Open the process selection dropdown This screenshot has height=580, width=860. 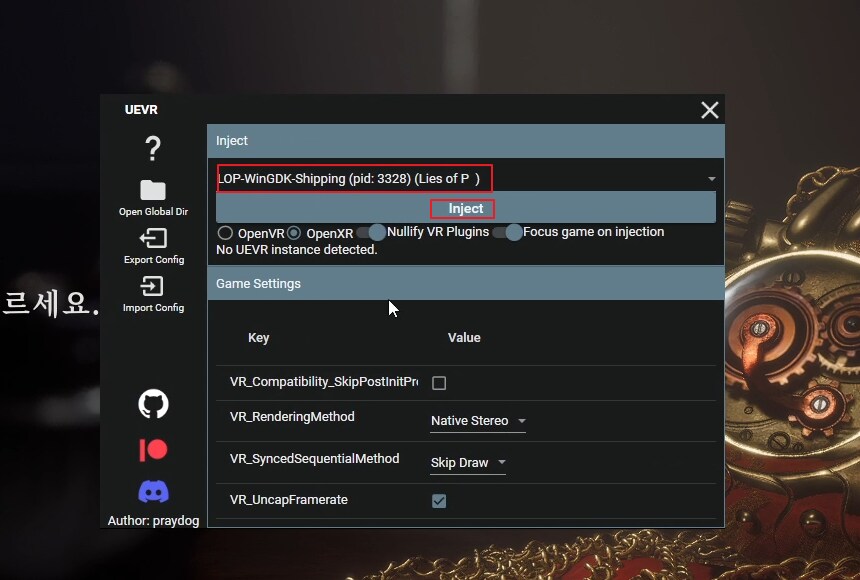coord(465,179)
